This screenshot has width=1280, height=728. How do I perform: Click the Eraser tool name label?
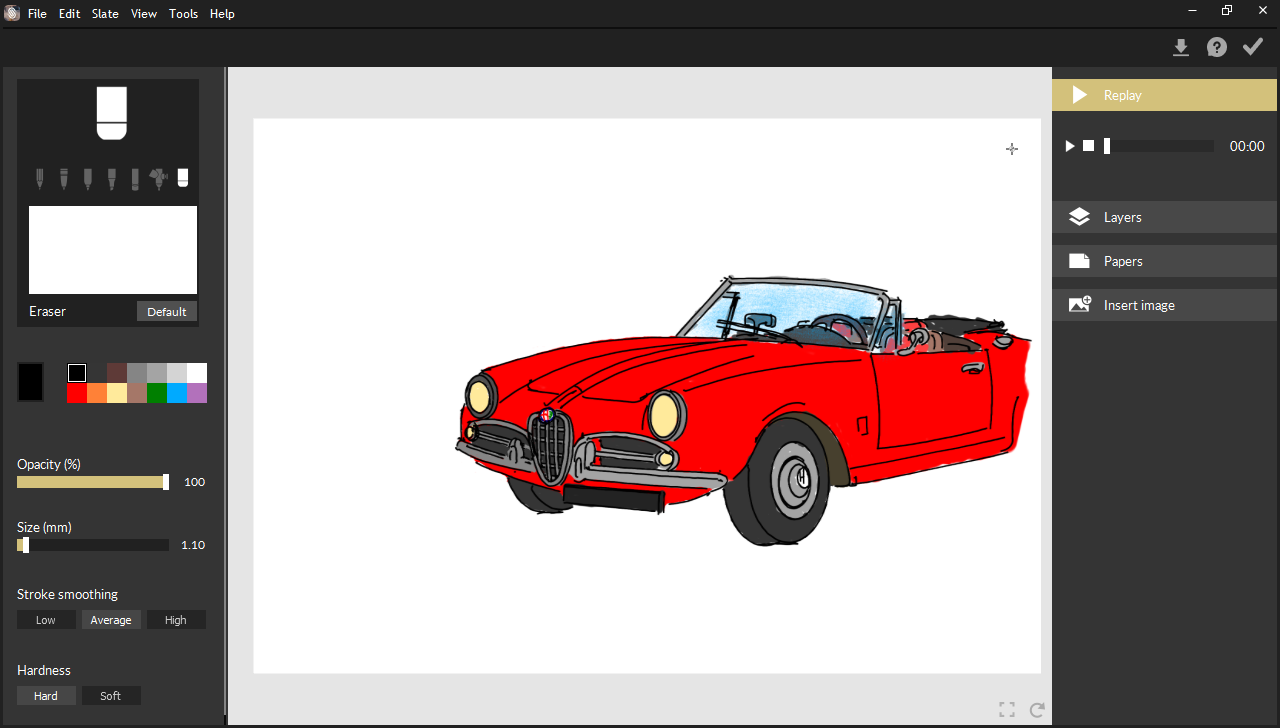(47, 312)
